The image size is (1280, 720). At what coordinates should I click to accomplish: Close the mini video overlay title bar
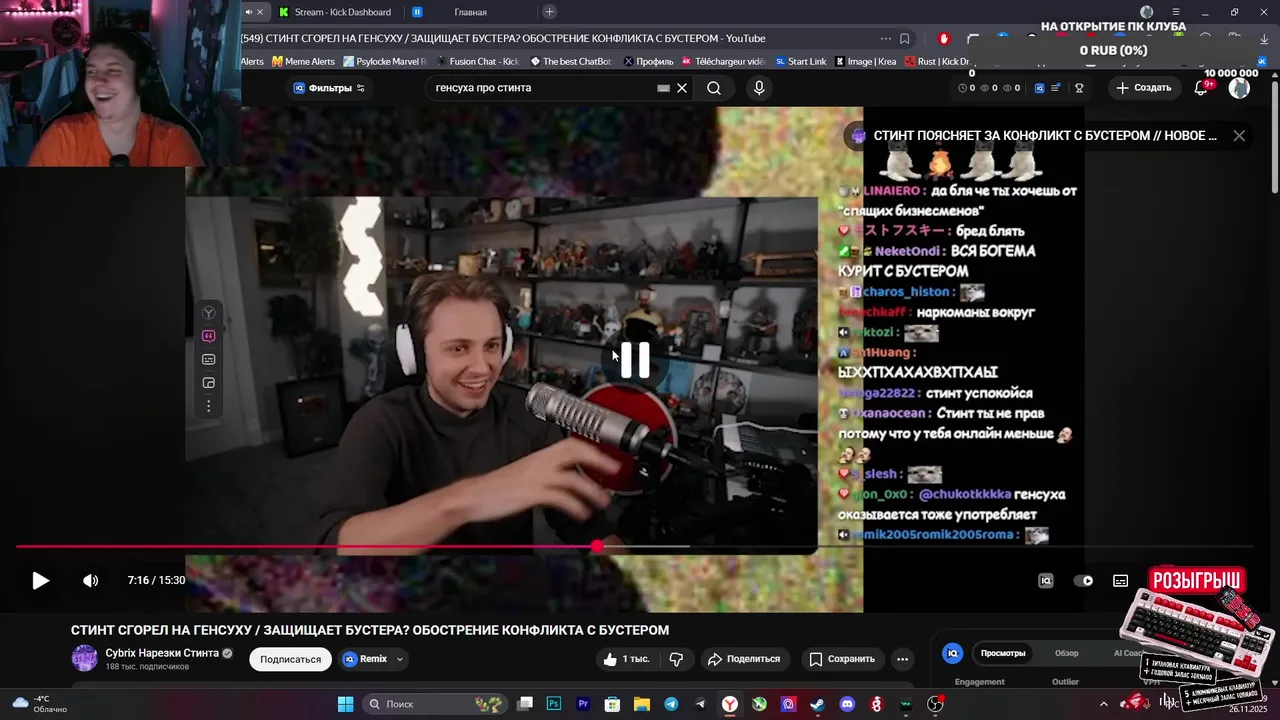(x=1239, y=135)
